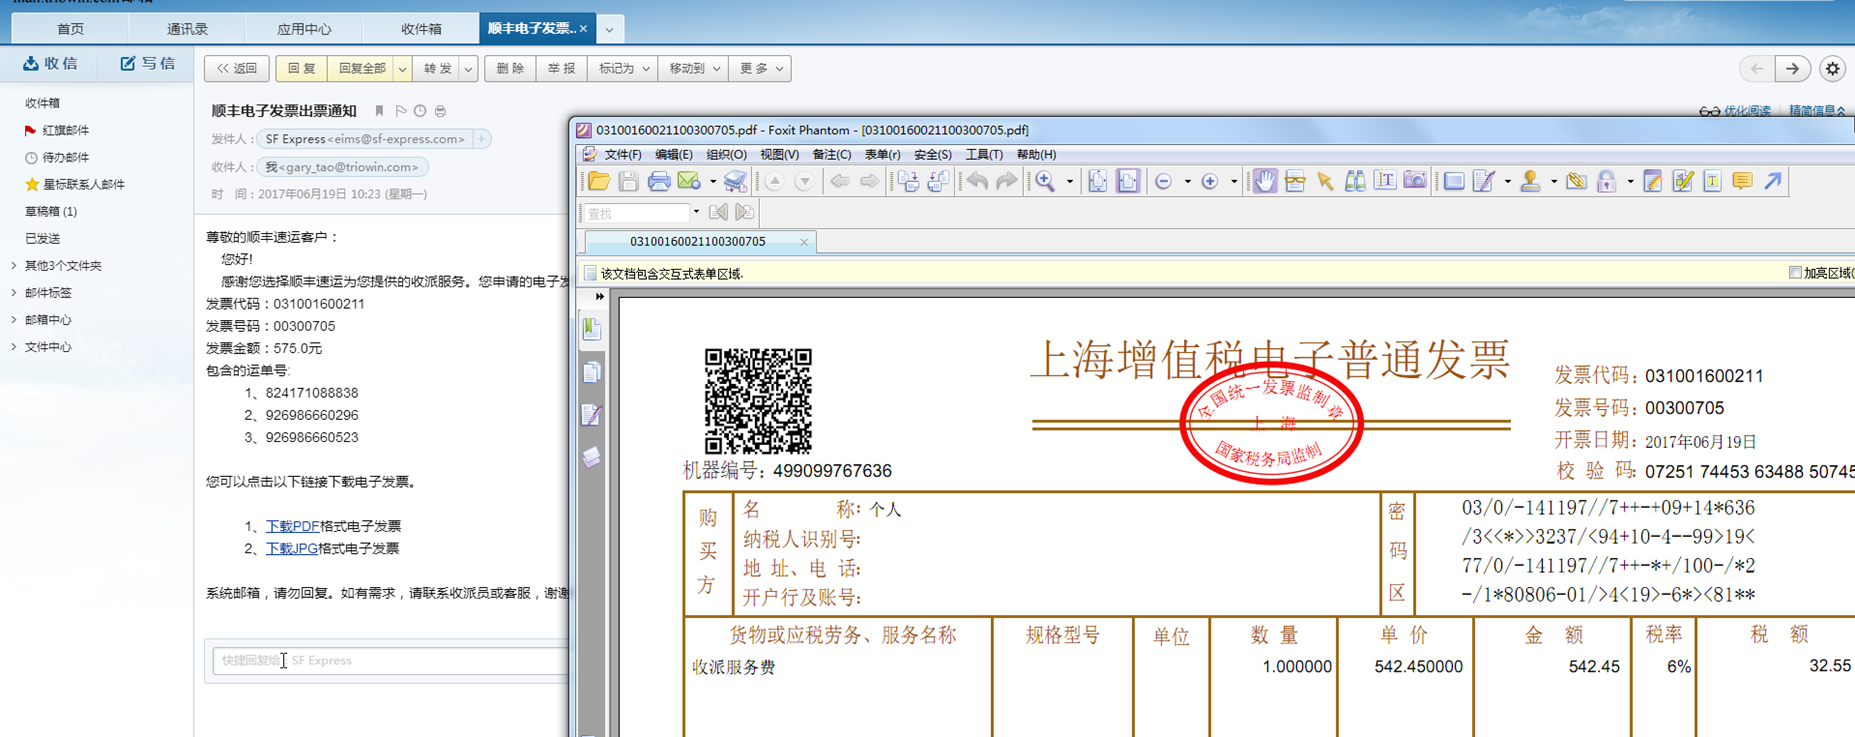Click the flag icon beside email subject
The image size is (1855, 737).
pos(400,111)
